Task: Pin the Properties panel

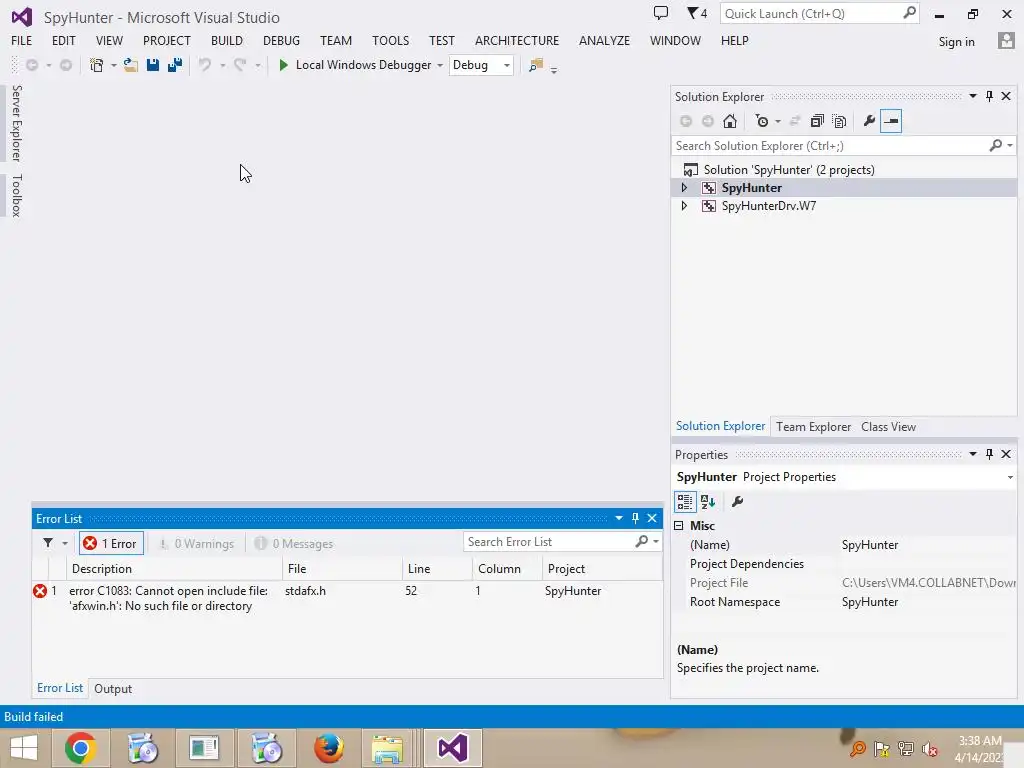Action: point(989,454)
